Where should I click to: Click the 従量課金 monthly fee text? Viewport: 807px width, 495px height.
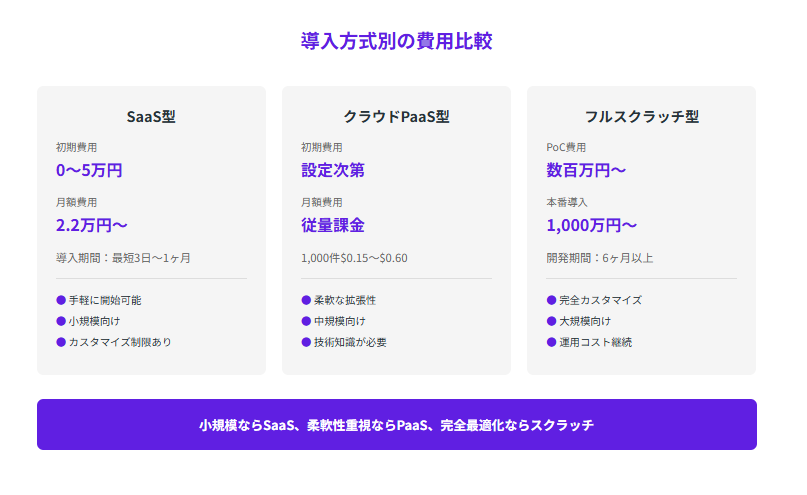click(333, 224)
